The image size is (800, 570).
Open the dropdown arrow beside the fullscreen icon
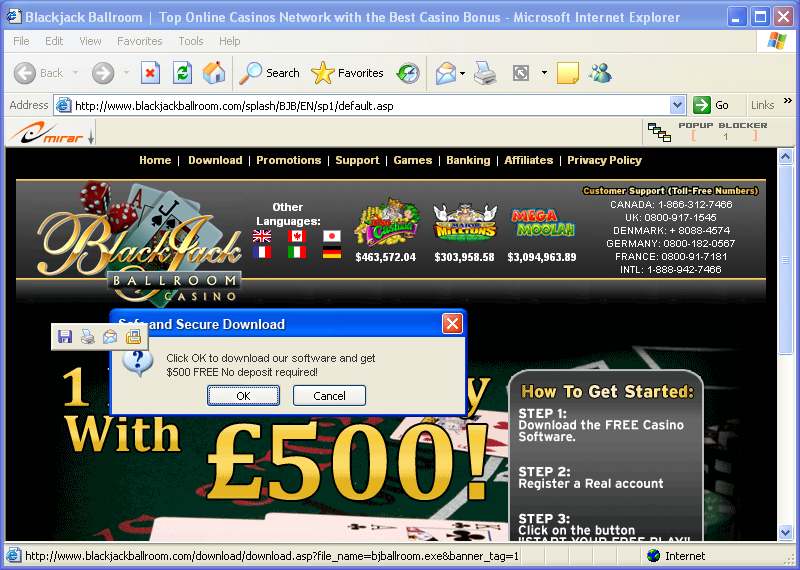point(544,73)
